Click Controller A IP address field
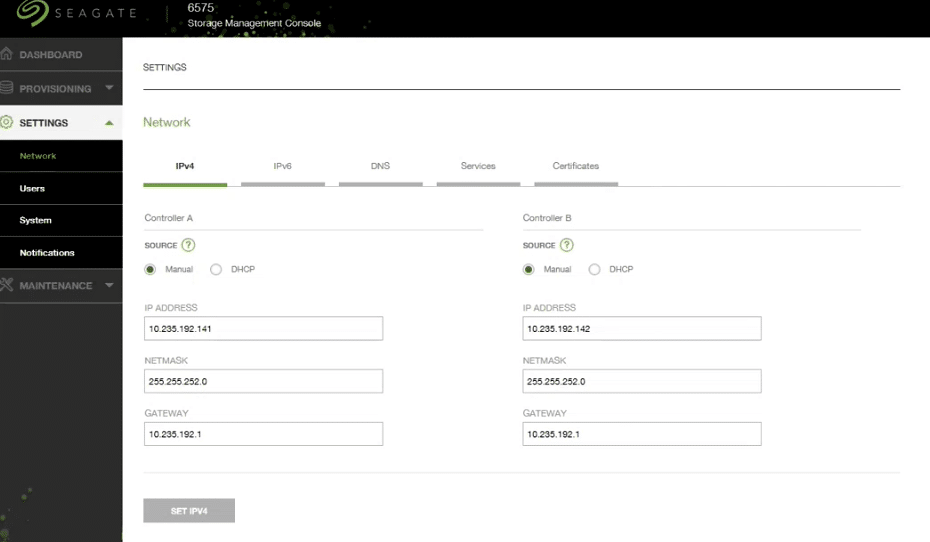Screen dimensions: 930x542 [x=263, y=329]
